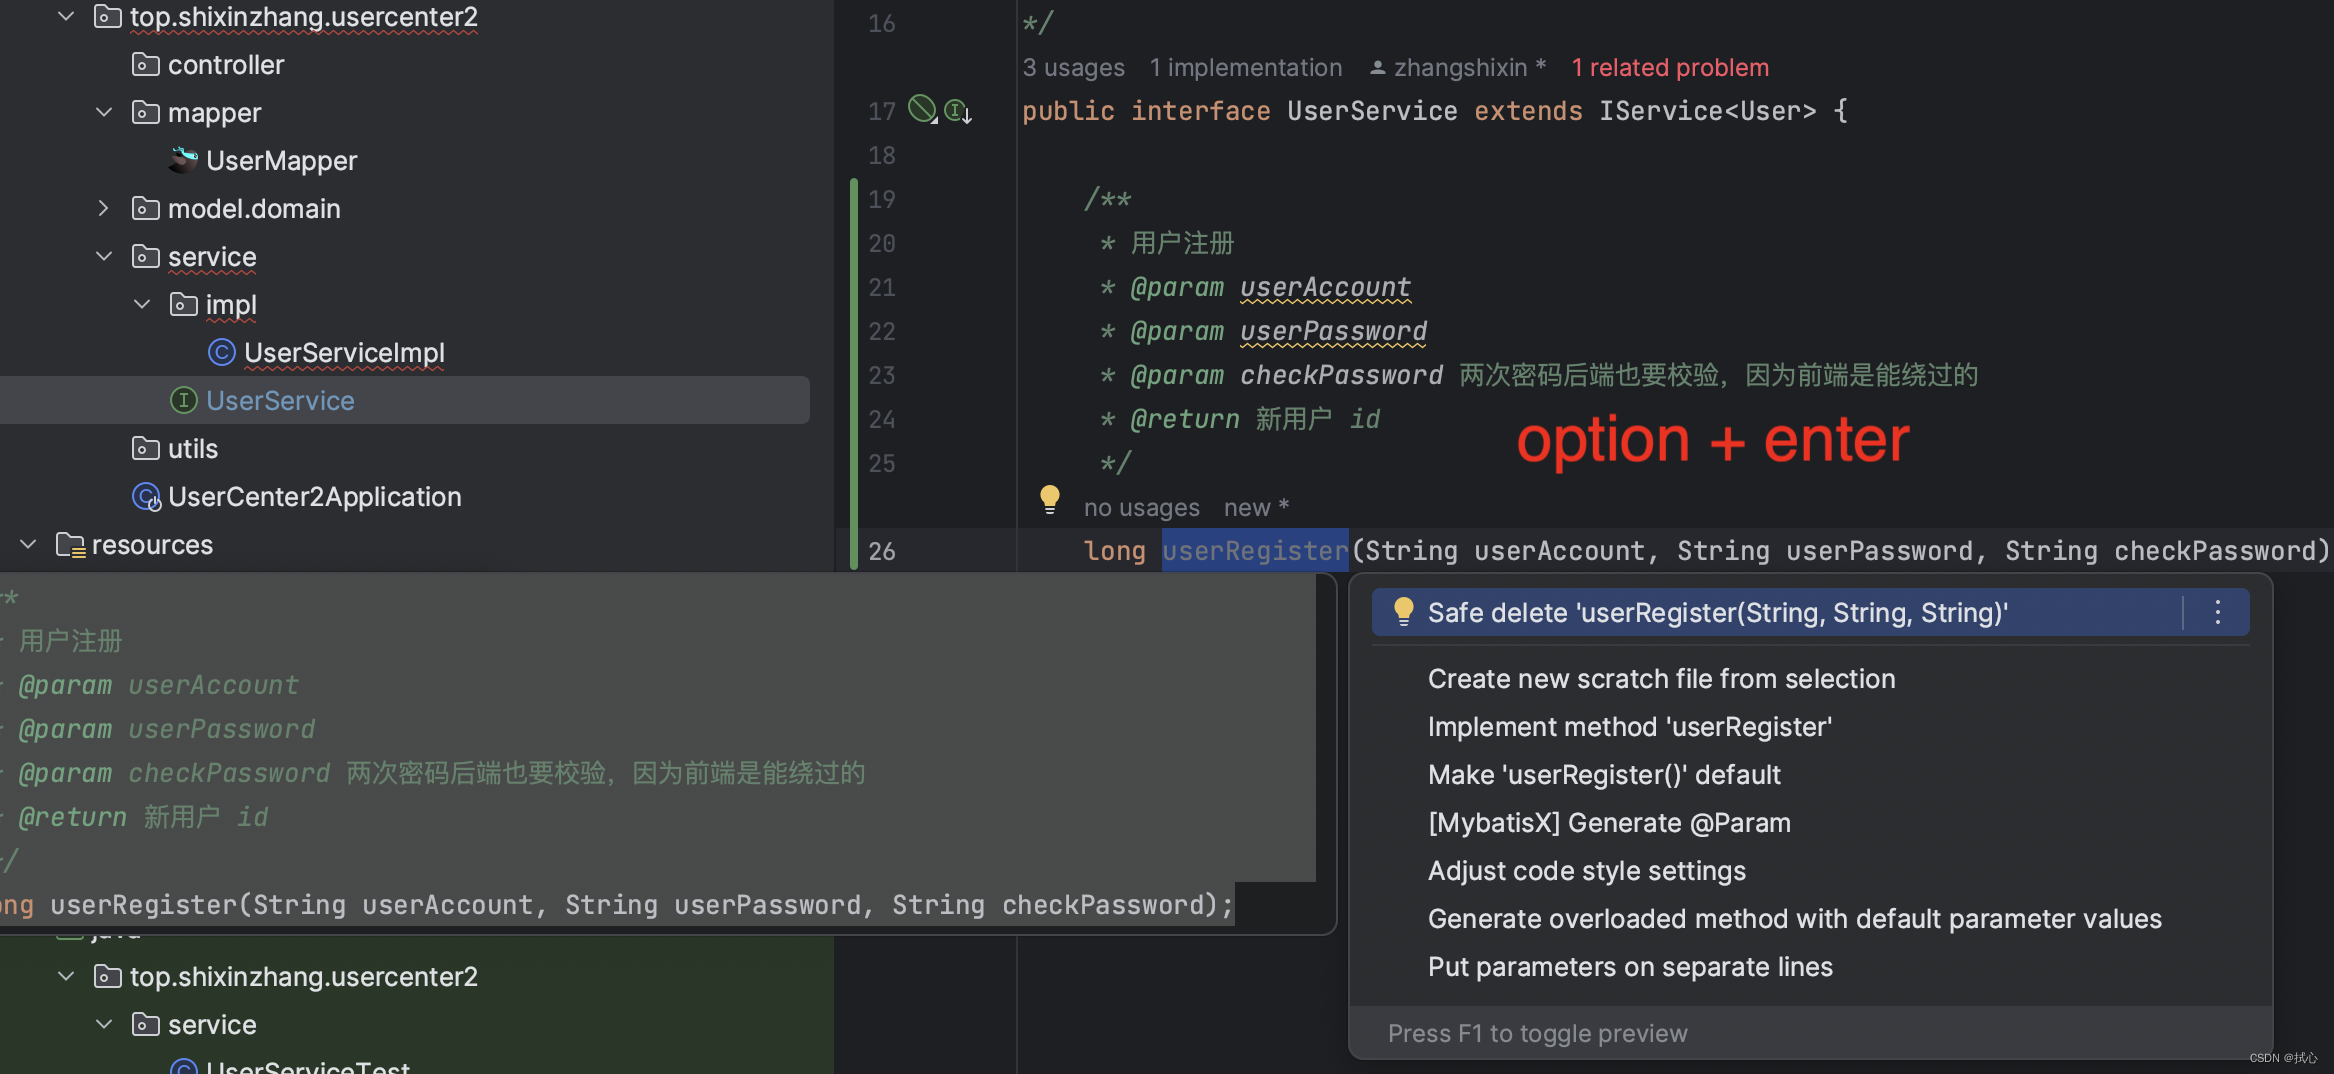
Task: Click the resources folder icon
Action: (x=70, y=544)
